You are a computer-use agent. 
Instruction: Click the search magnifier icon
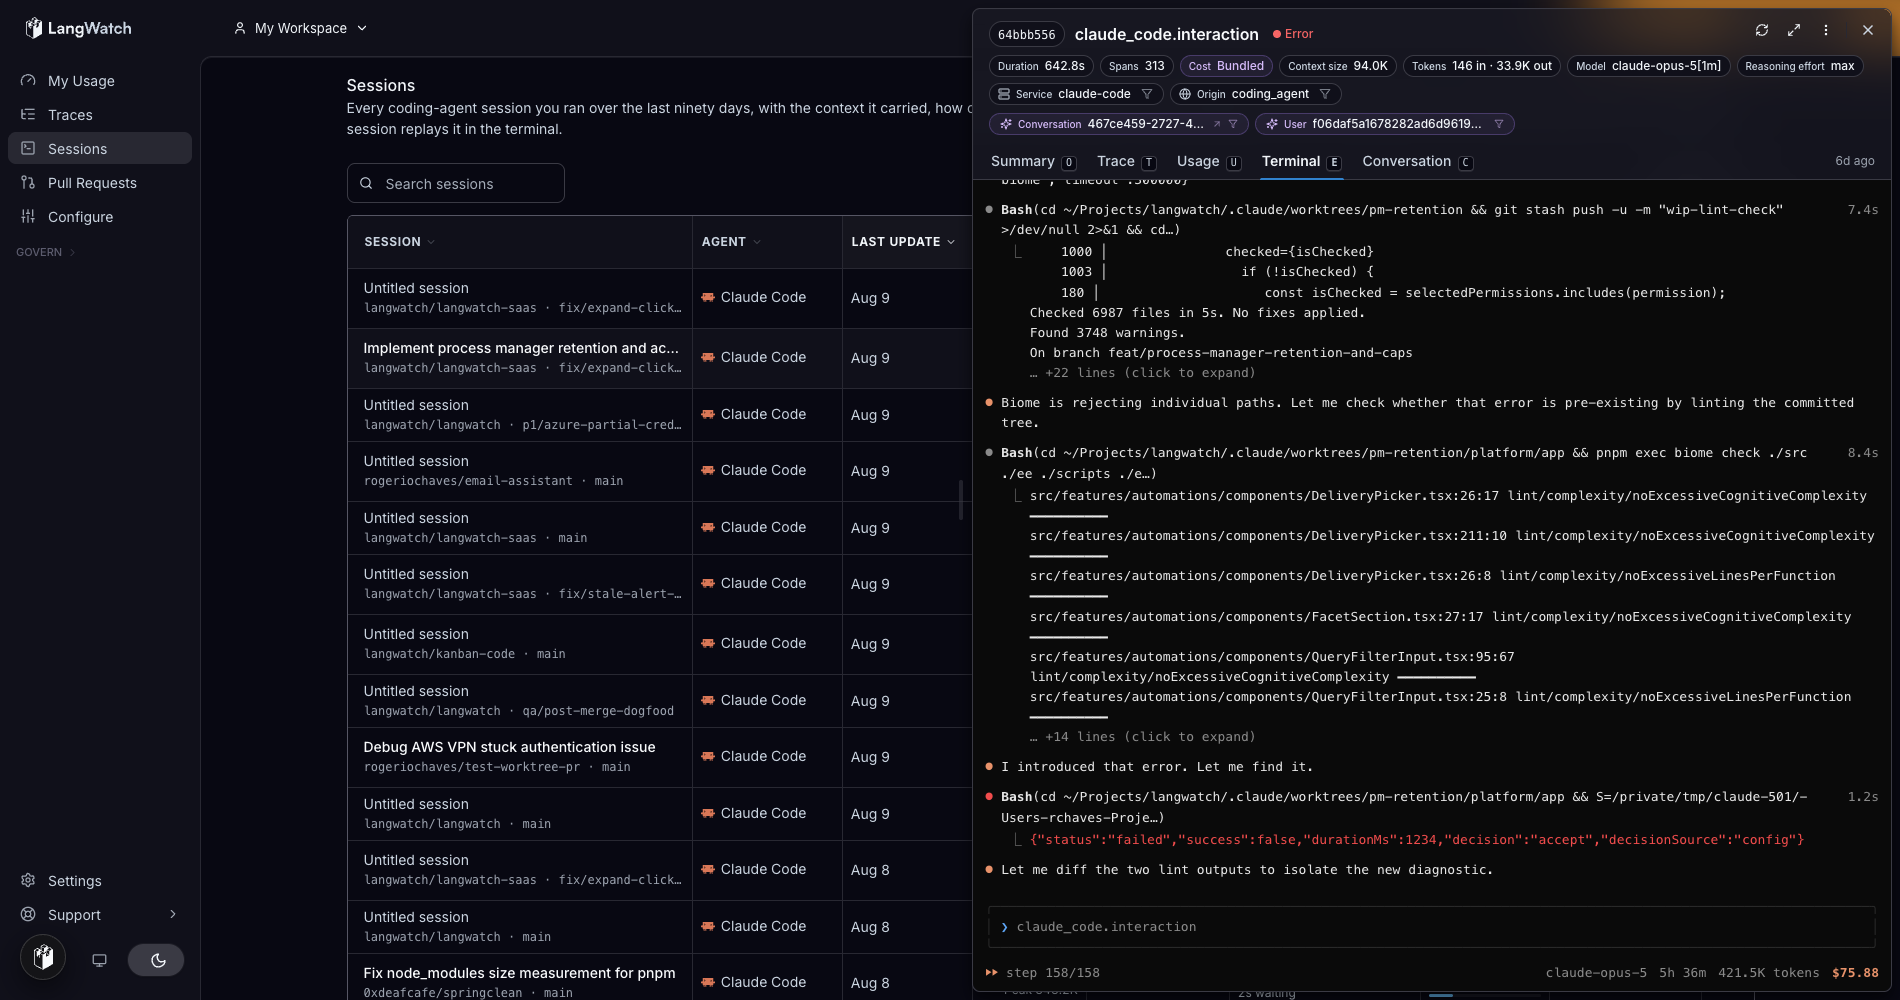coord(366,183)
